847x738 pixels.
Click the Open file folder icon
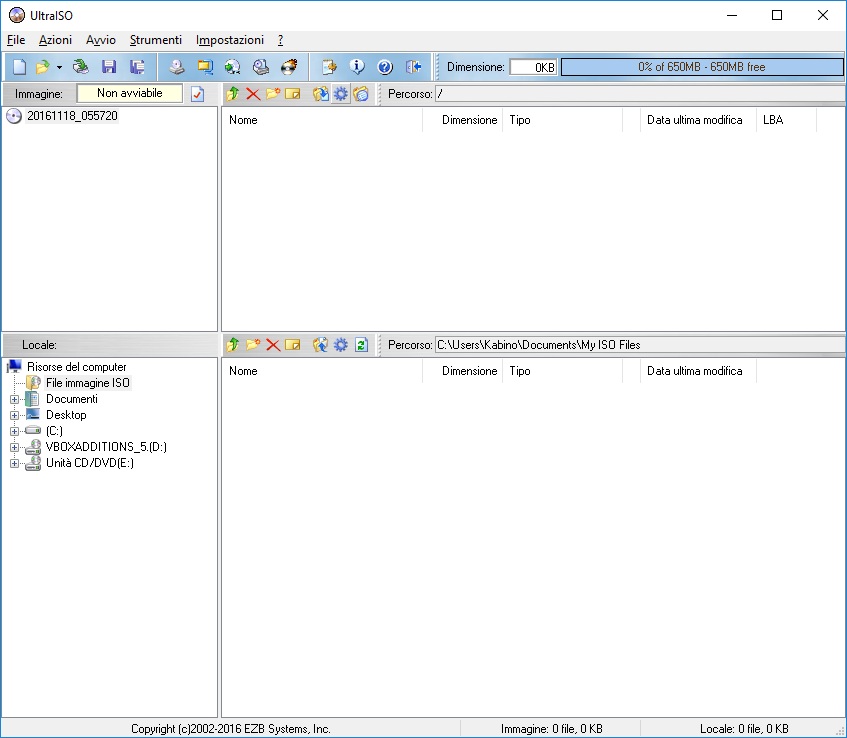pos(42,67)
